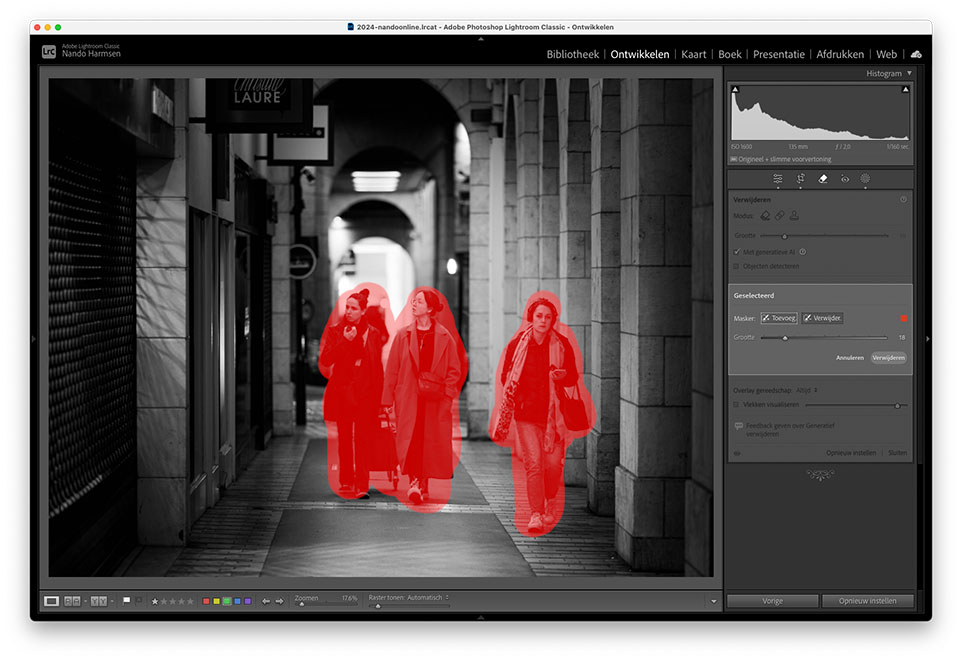The image size is (960, 660).
Task: Collapse the top module panel arrow
Action: click(x=481, y=39)
